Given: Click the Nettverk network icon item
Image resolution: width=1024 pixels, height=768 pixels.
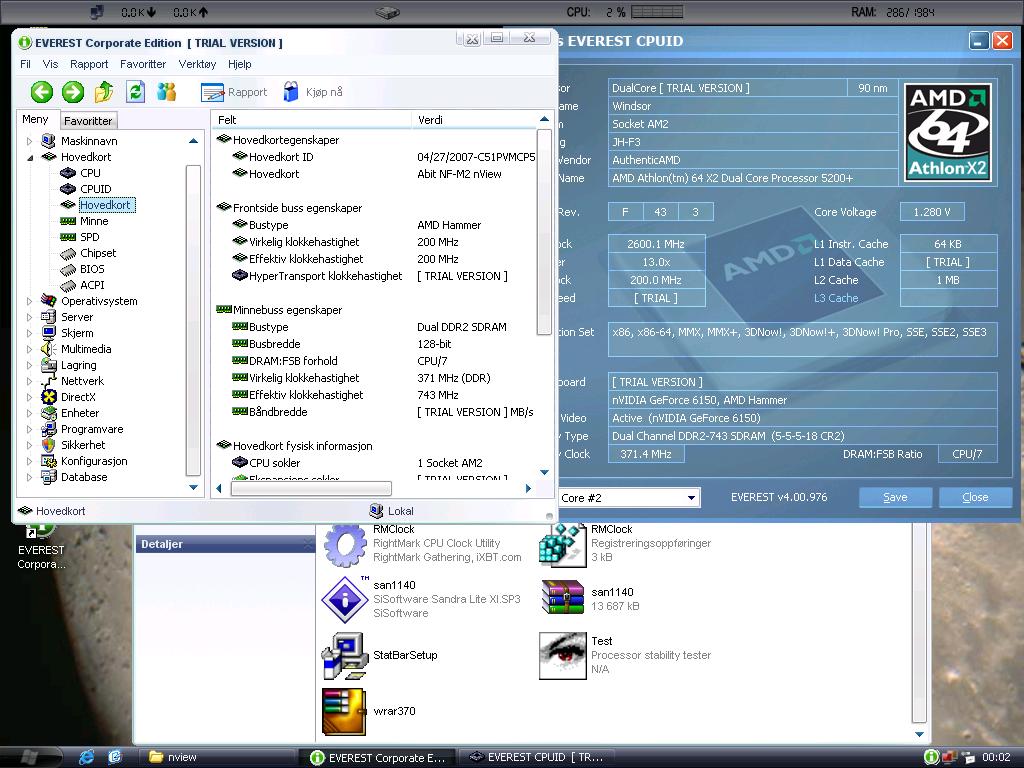Looking at the screenshot, I should tap(48, 381).
